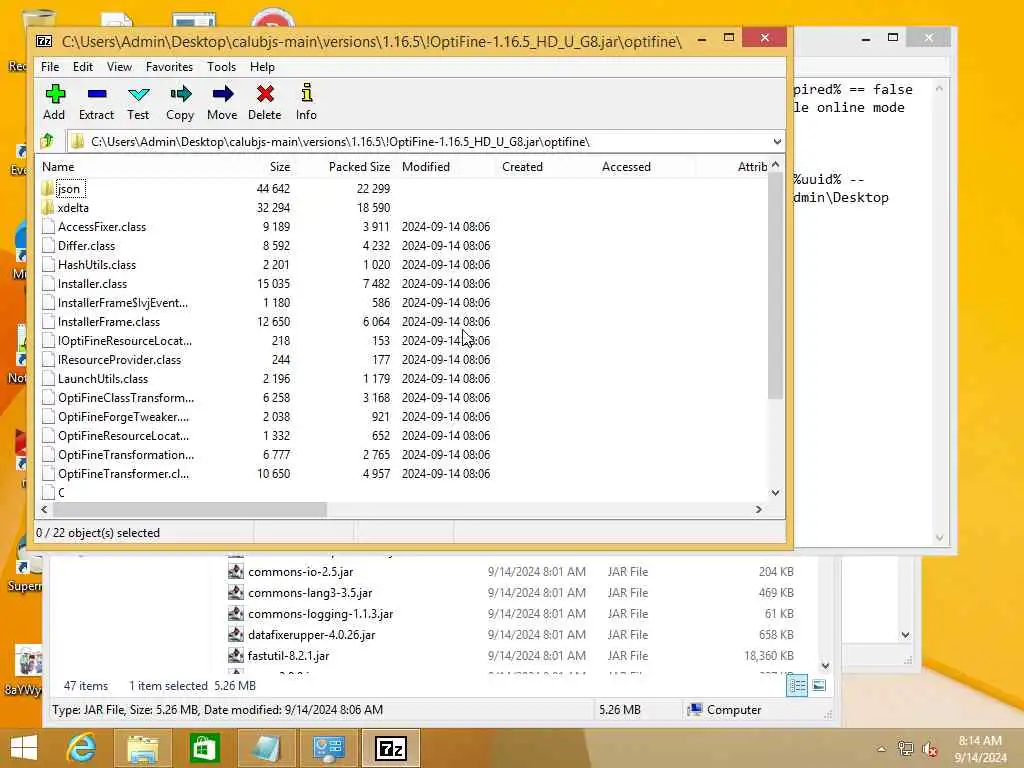Switch Explorer to large icons view
The width and height of the screenshot is (1024, 768).
(x=819, y=686)
